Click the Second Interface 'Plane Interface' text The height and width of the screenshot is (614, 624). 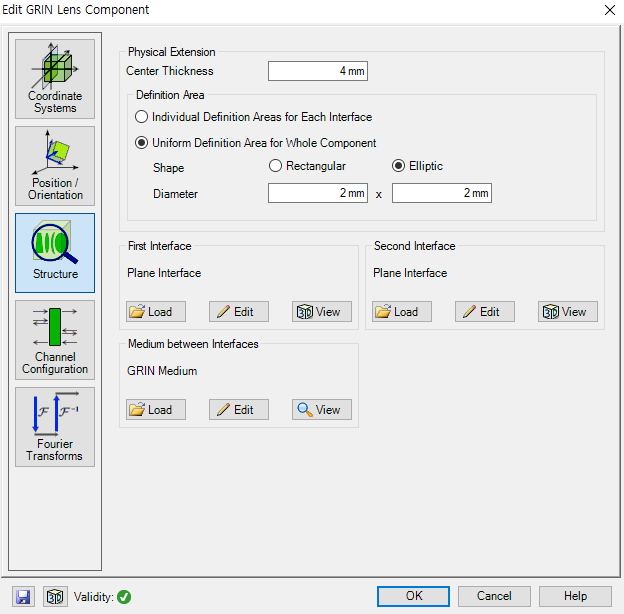tap(410, 273)
